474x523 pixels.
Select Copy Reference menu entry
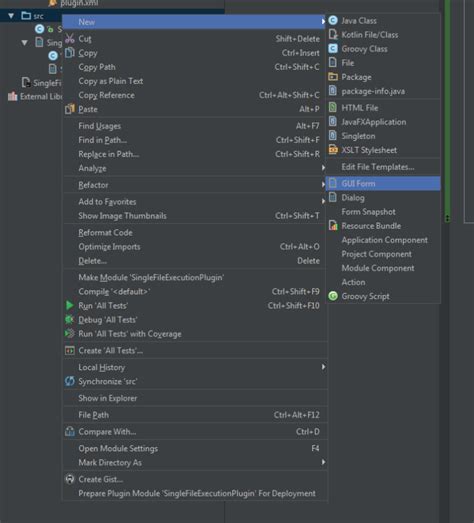coord(106,95)
